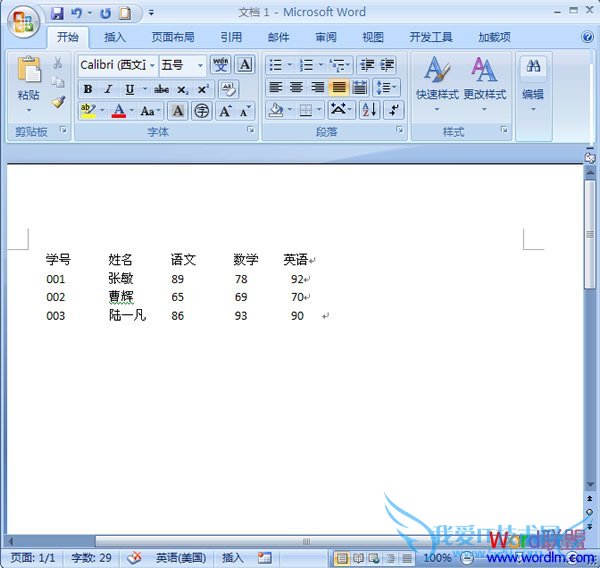The width and height of the screenshot is (600, 568).
Task: Open Font dialog launcher in 字体 group
Action: (x=251, y=130)
